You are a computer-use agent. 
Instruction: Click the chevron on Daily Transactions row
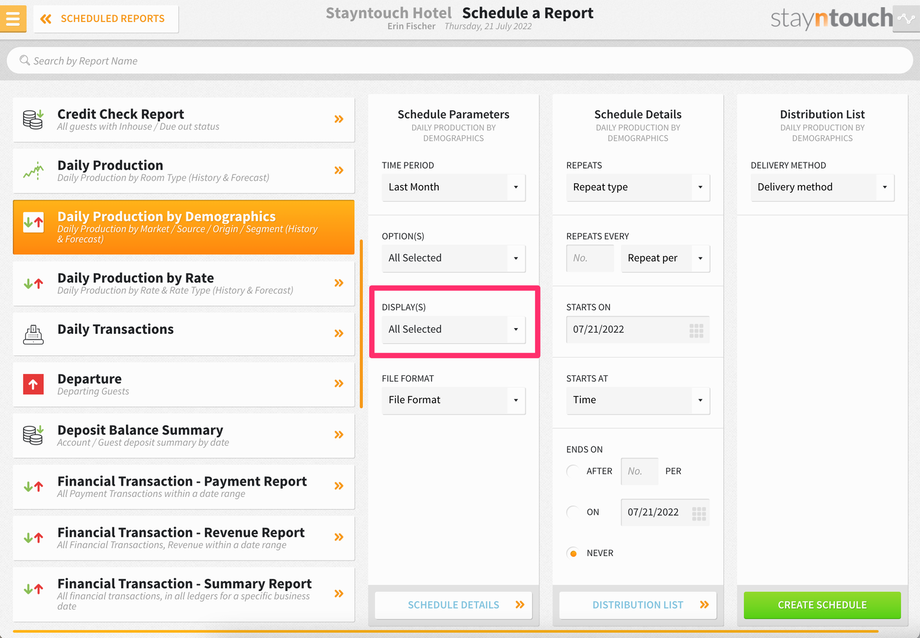click(339, 333)
